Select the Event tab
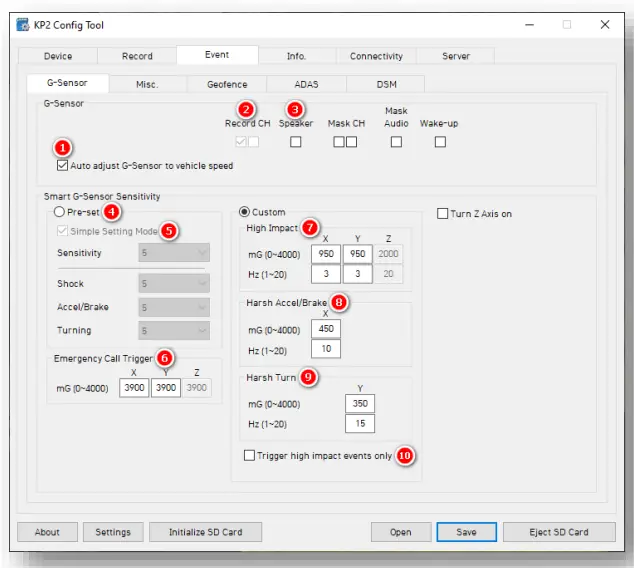Image resolution: width=634 pixels, height=568 pixels. pos(217,55)
